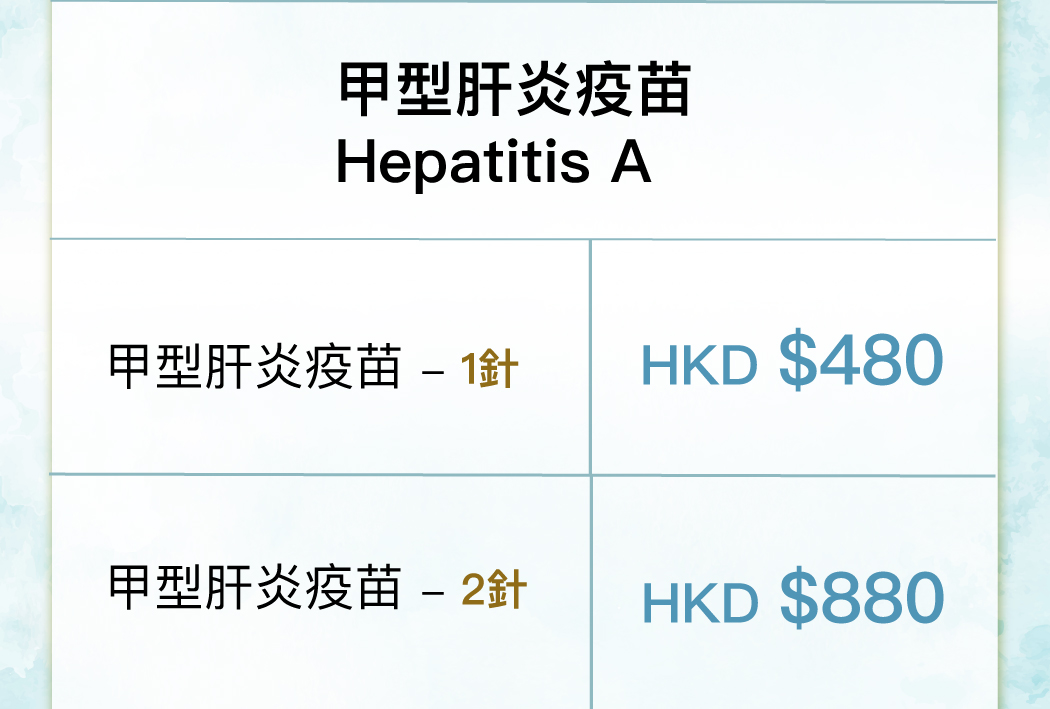
Task: Click the gold 2針 dose text
Action: pyautogui.click(x=494, y=589)
